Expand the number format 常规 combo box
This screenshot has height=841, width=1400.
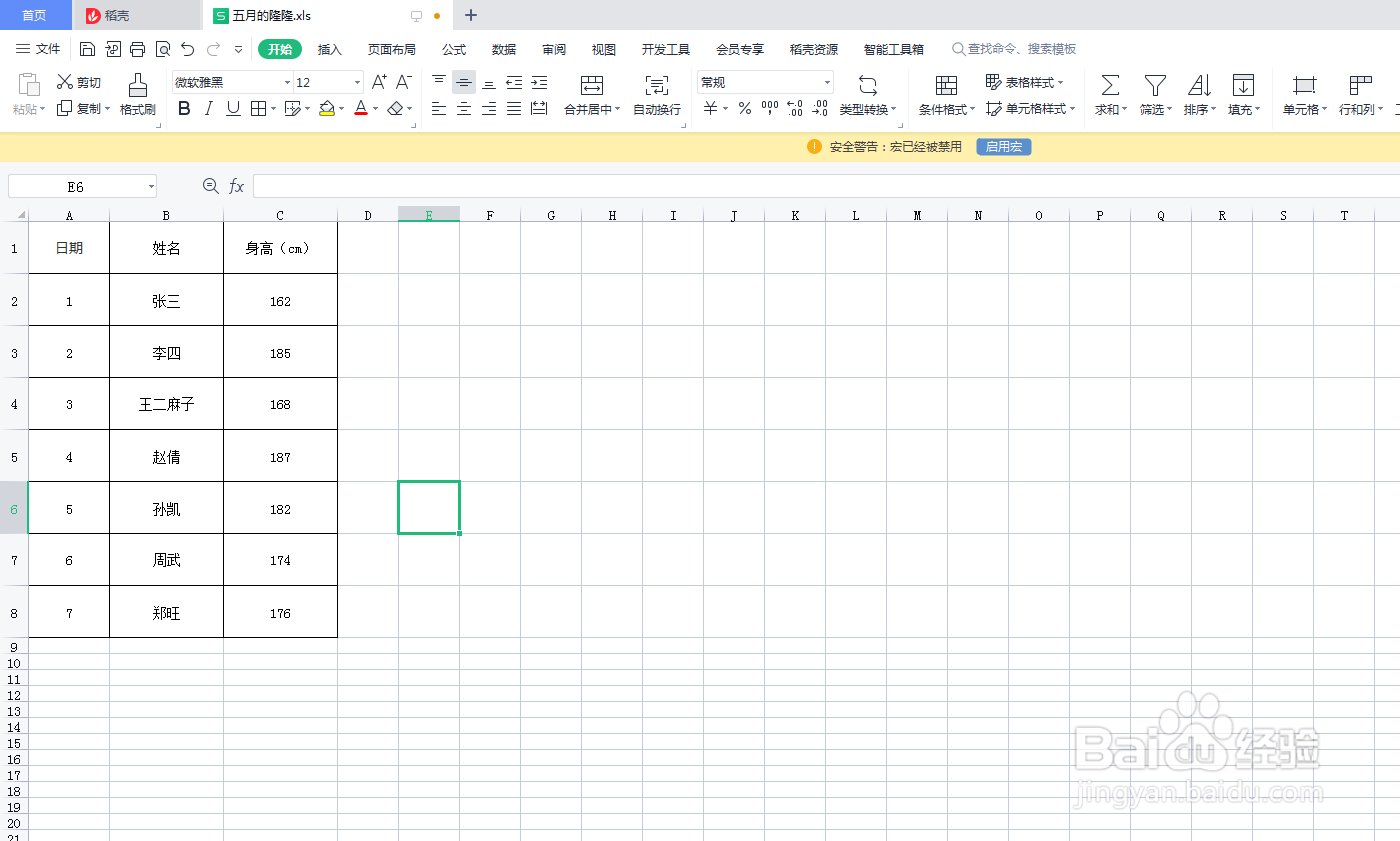(827, 81)
